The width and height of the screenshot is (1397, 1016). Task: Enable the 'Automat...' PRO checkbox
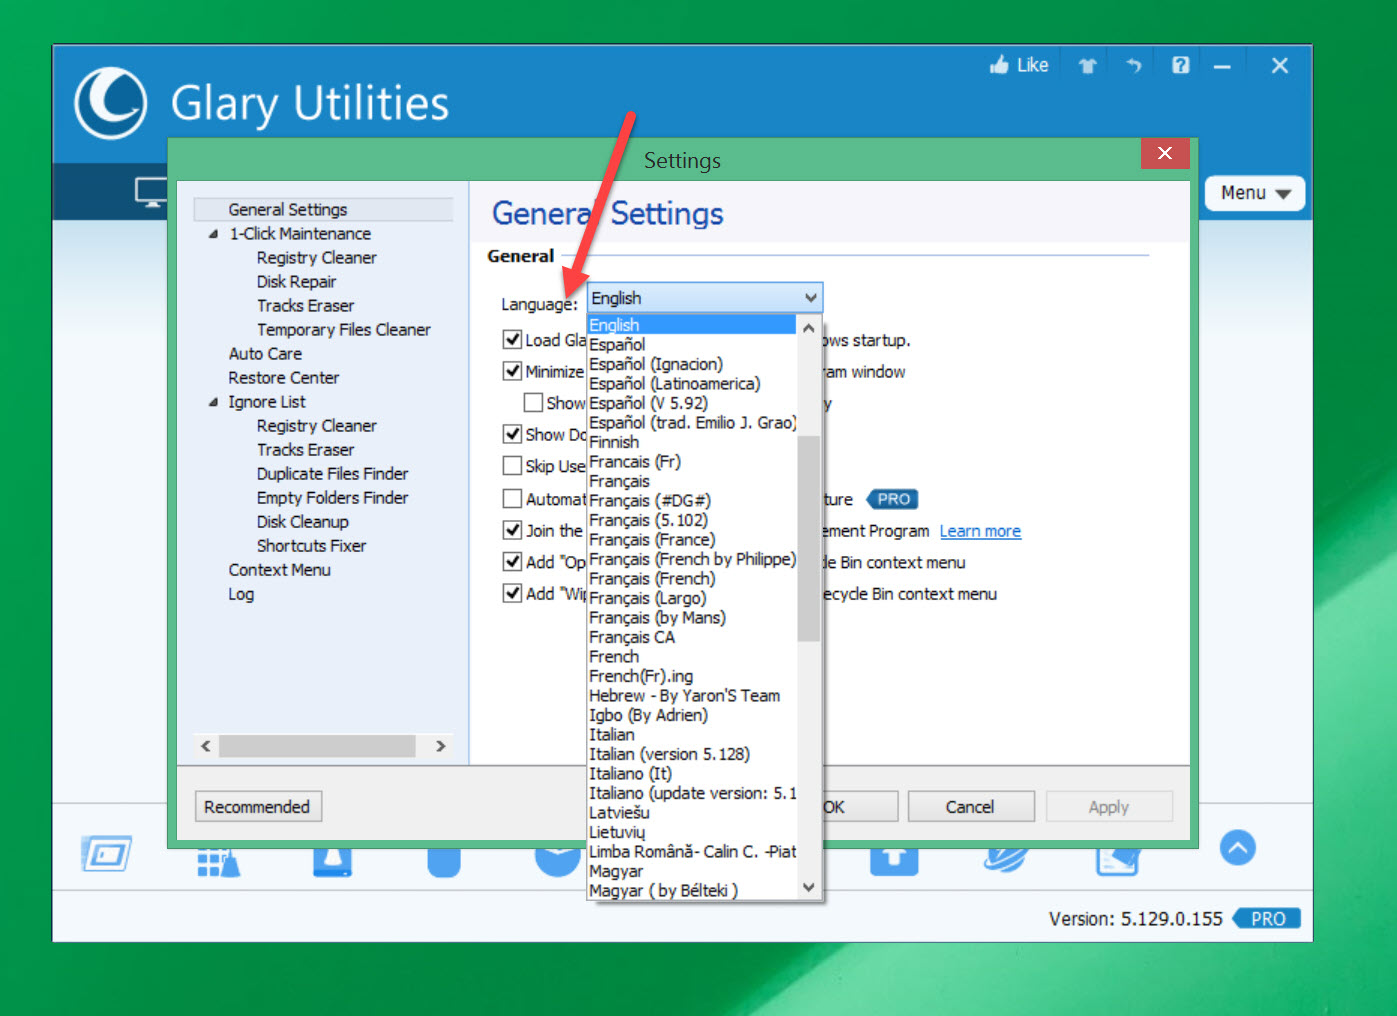coord(513,498)
